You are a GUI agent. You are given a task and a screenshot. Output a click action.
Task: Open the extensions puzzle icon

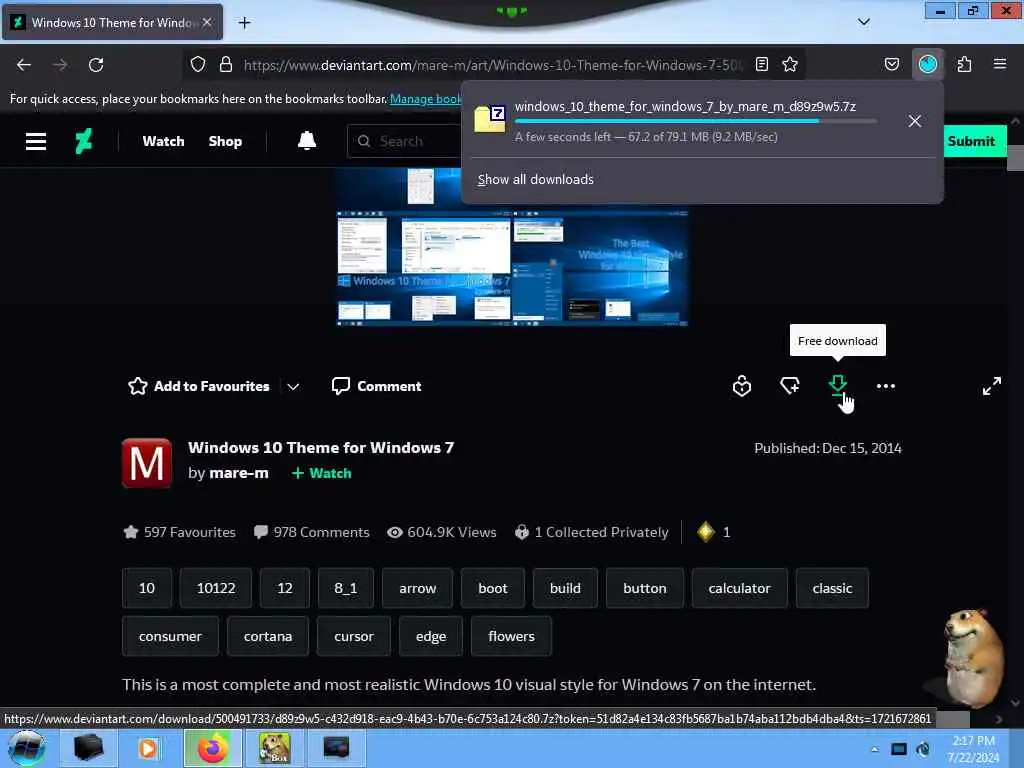[965, 64]
